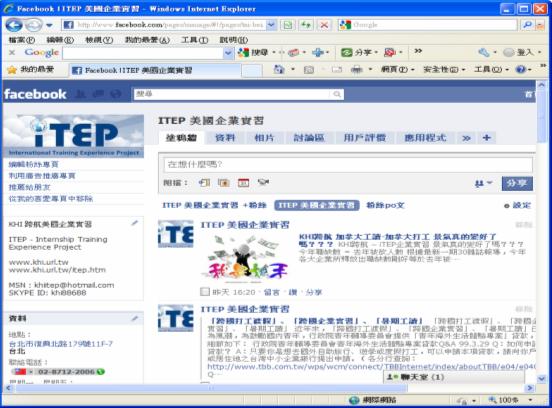Image resolution: width=552 pixels, height=408 pixels.
Task: Click the Facebook friend requests icon
Action: coord(81,94)
